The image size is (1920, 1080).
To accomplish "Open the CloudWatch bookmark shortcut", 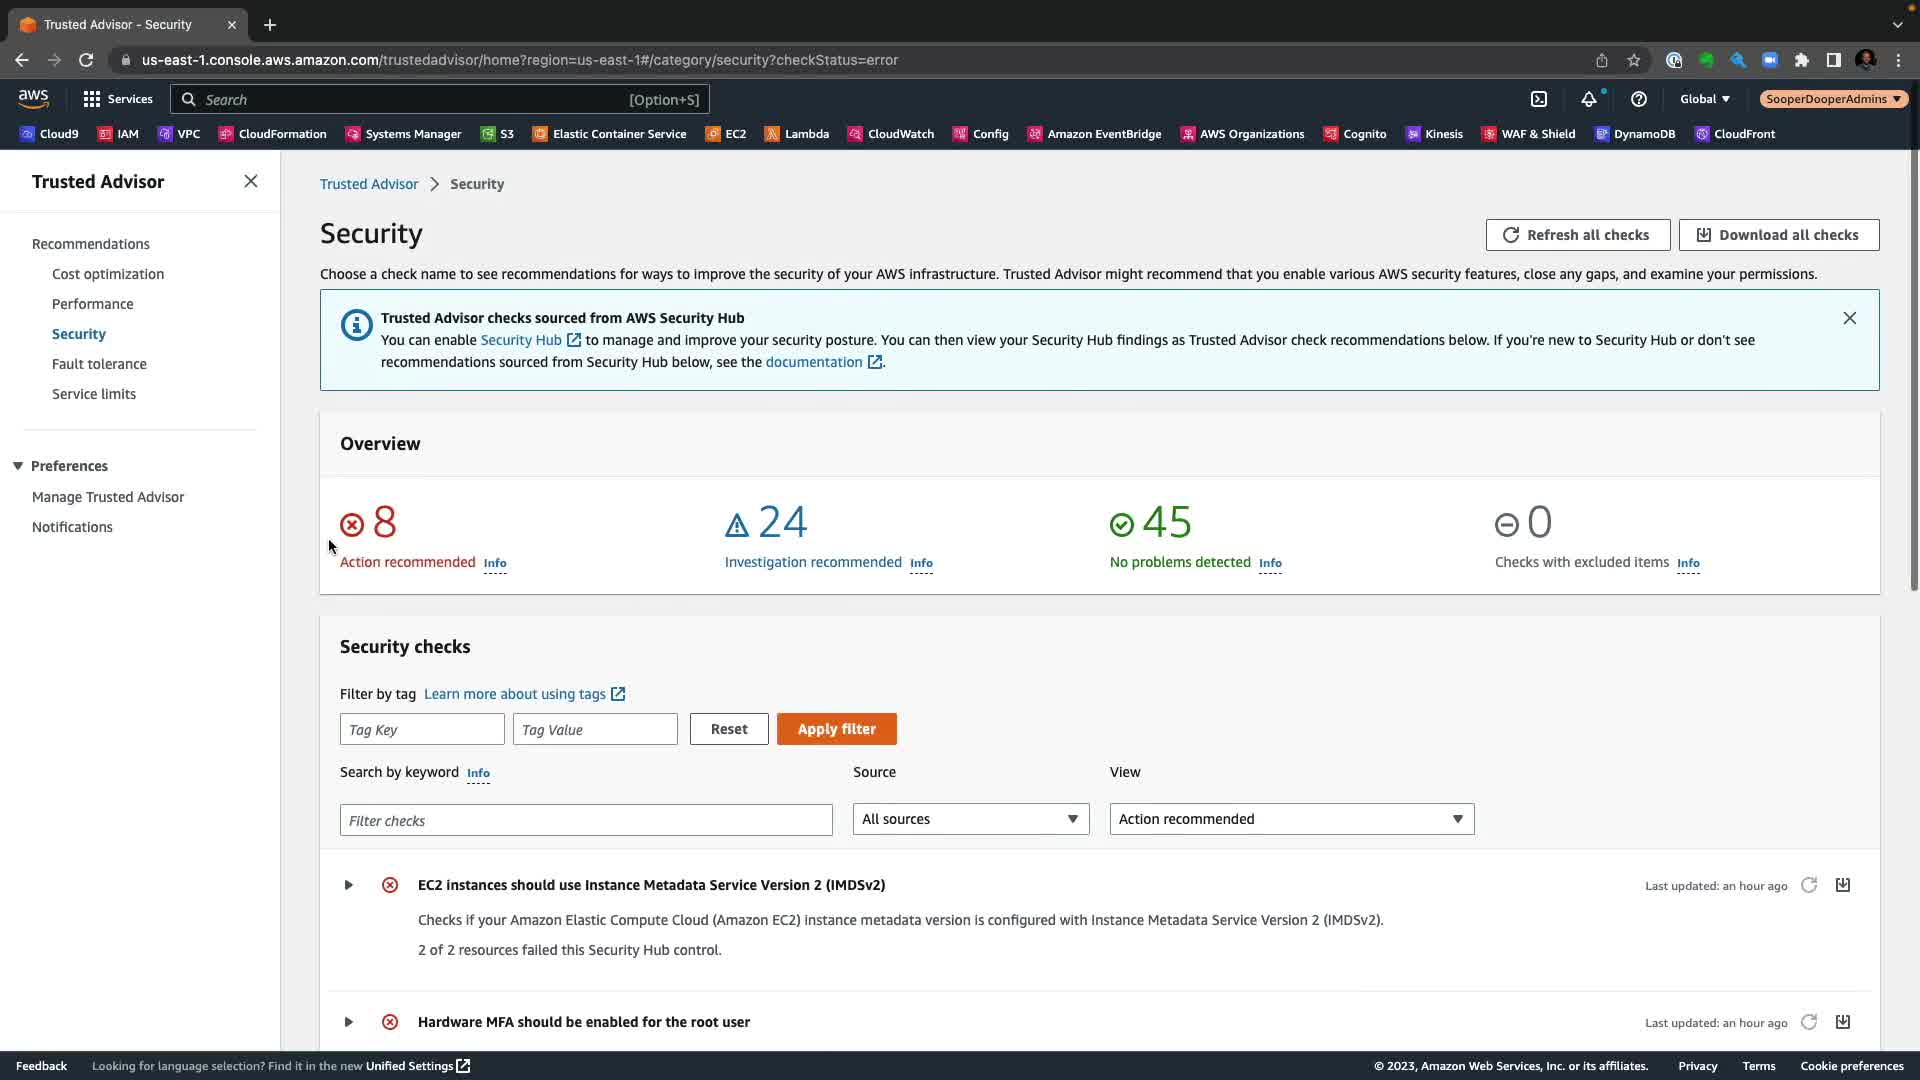I will click(x=890, y=134).
